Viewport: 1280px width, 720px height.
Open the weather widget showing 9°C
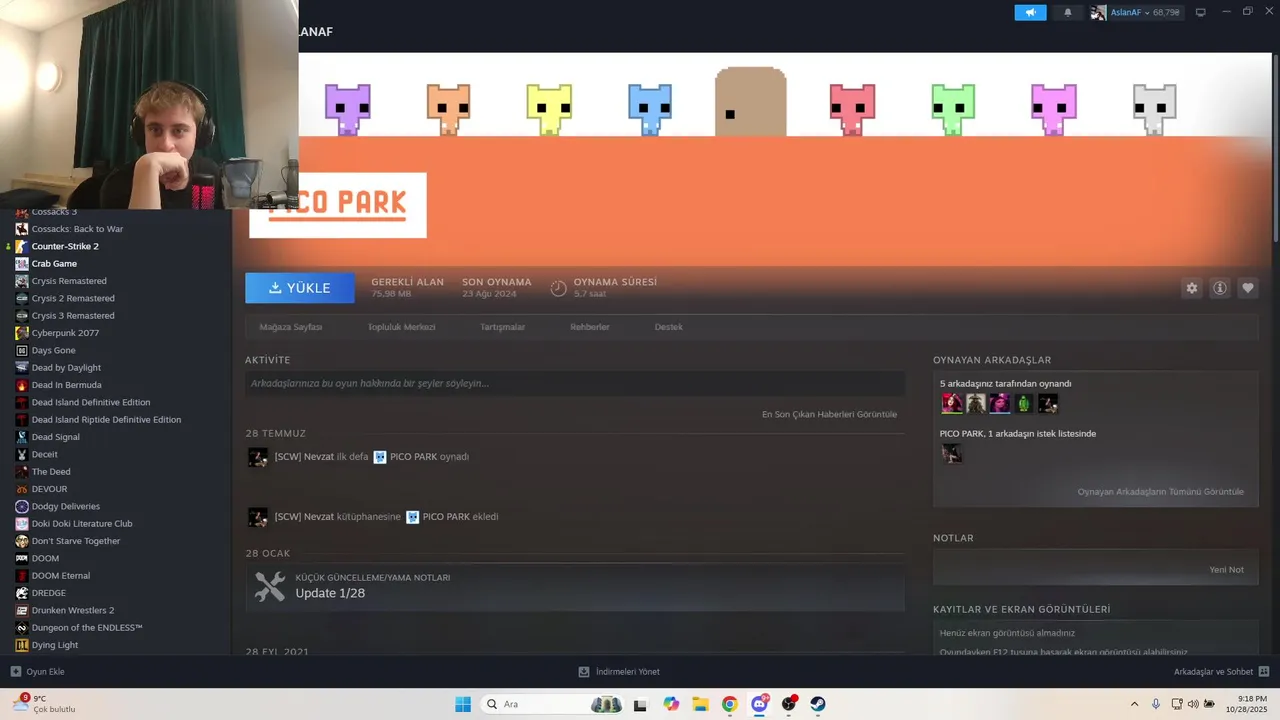coord(44,704)
